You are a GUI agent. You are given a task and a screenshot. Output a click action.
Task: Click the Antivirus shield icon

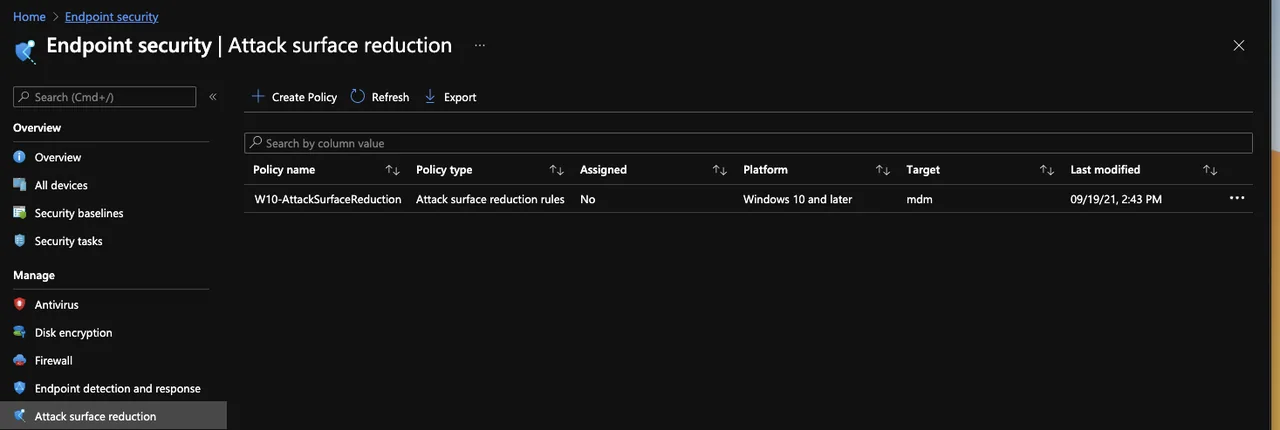coord(19,304)
